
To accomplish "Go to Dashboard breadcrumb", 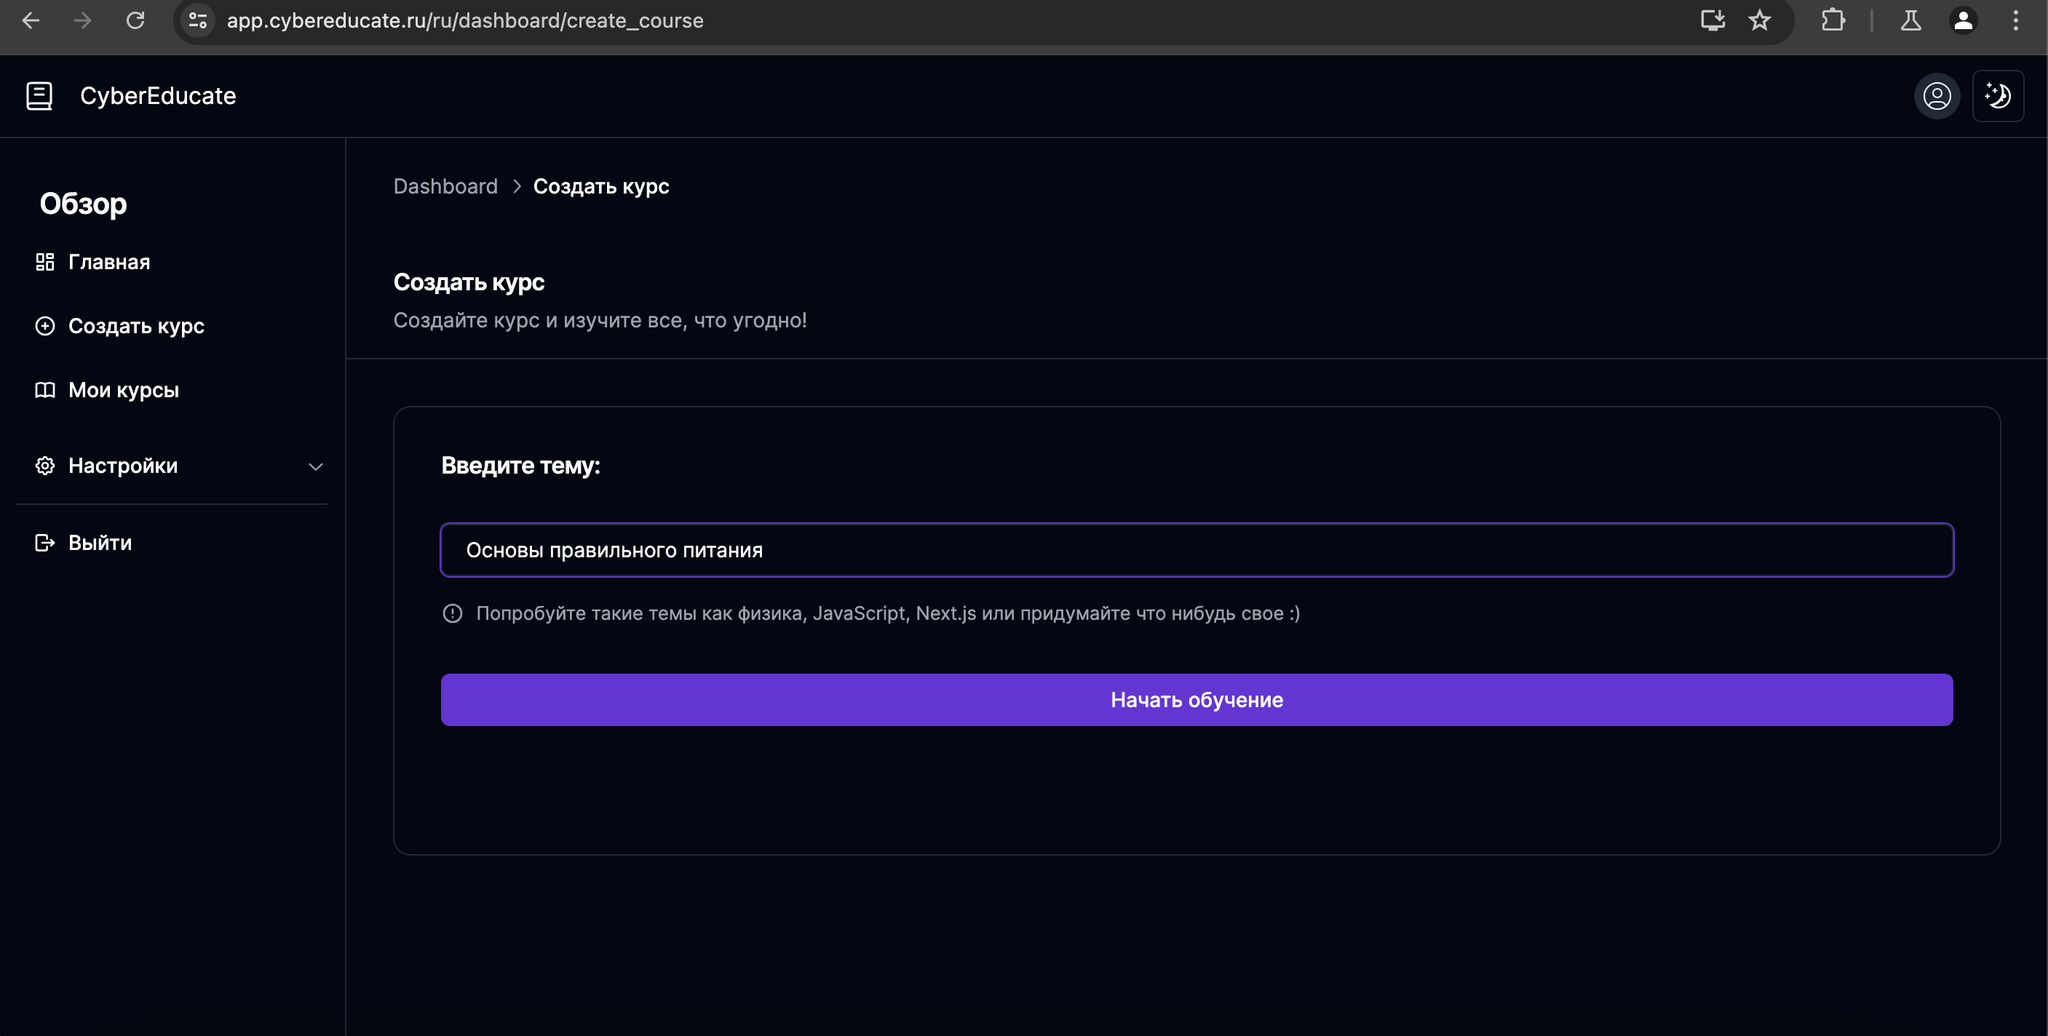I will point(445,186).
